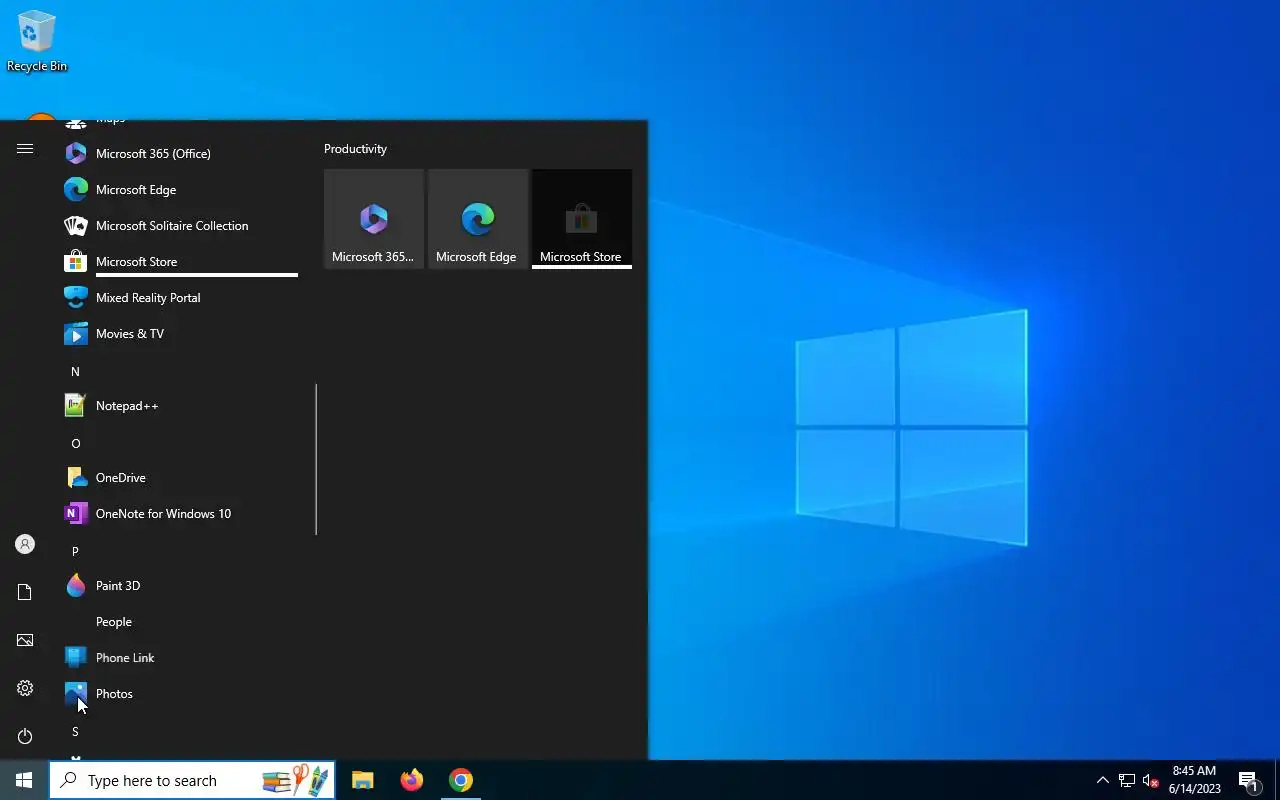Click the app list scrollbar thumb

coord(316,459)
